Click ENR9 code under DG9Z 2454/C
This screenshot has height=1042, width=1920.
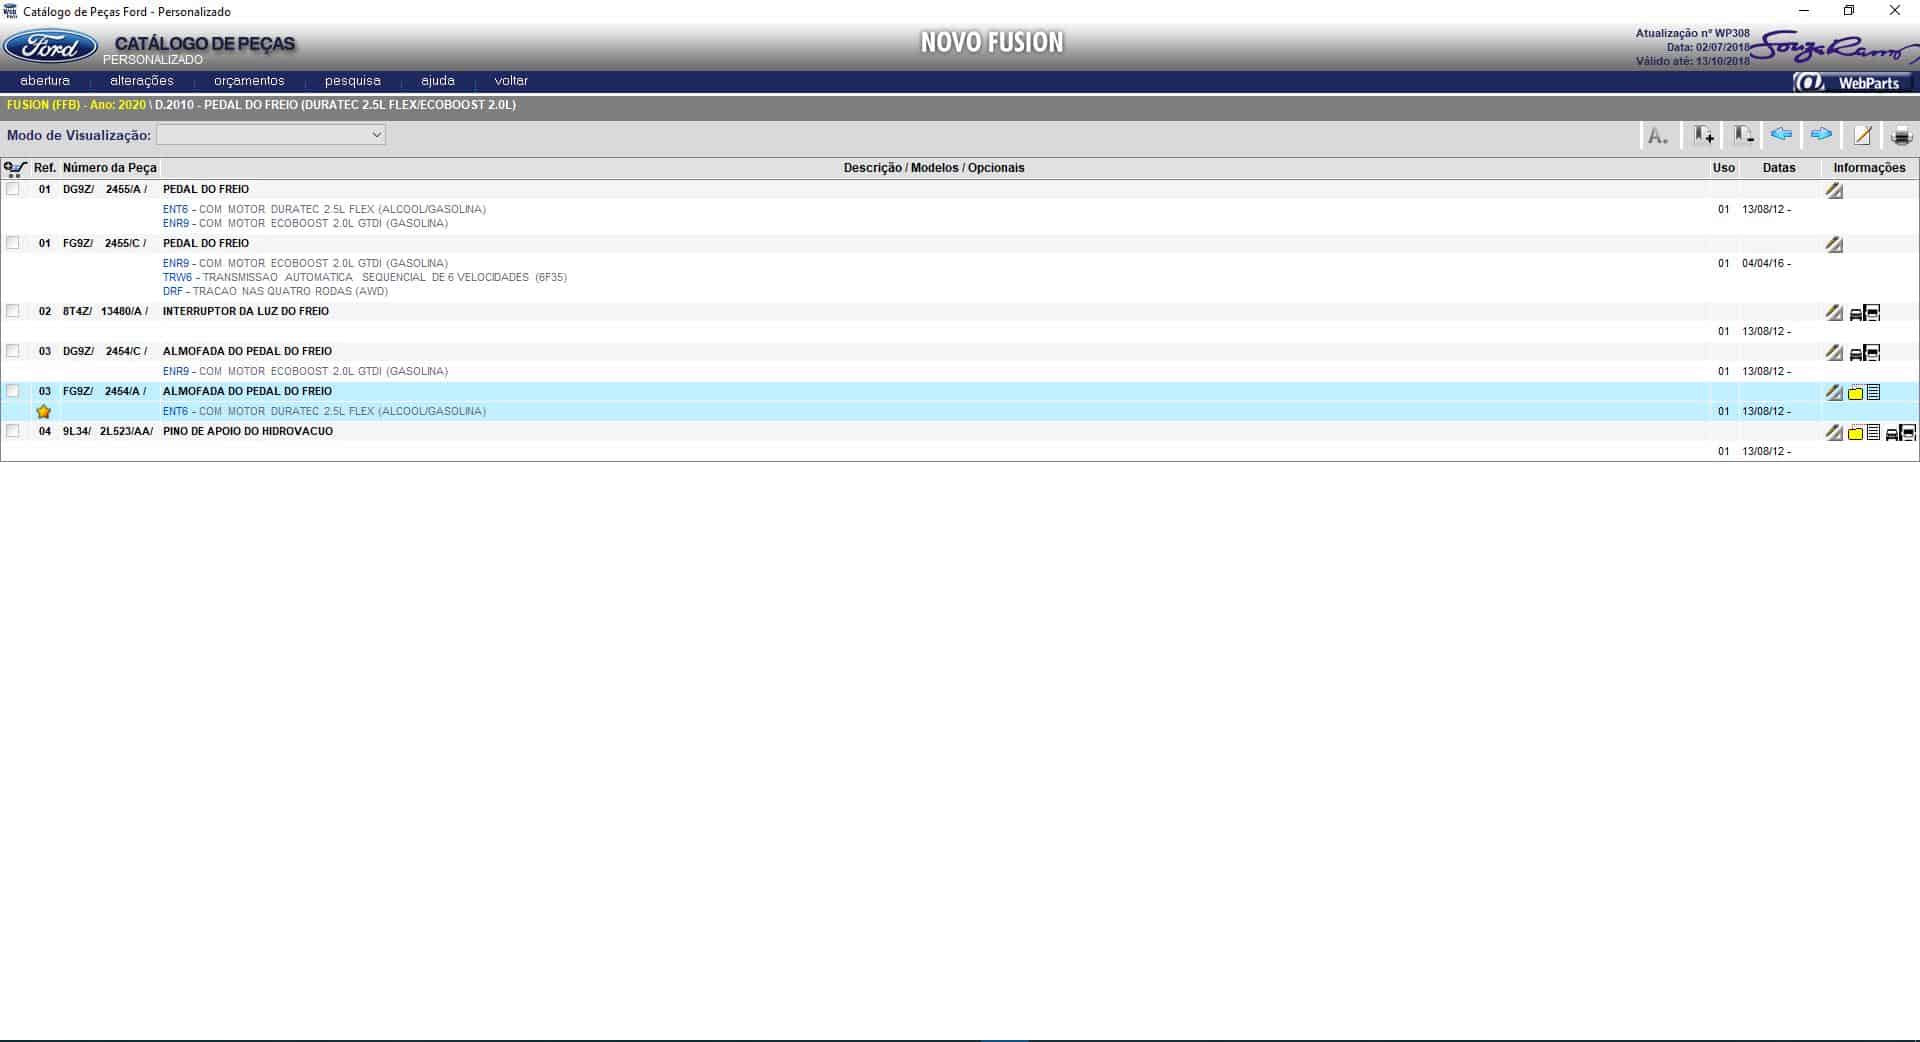point(176,371)
